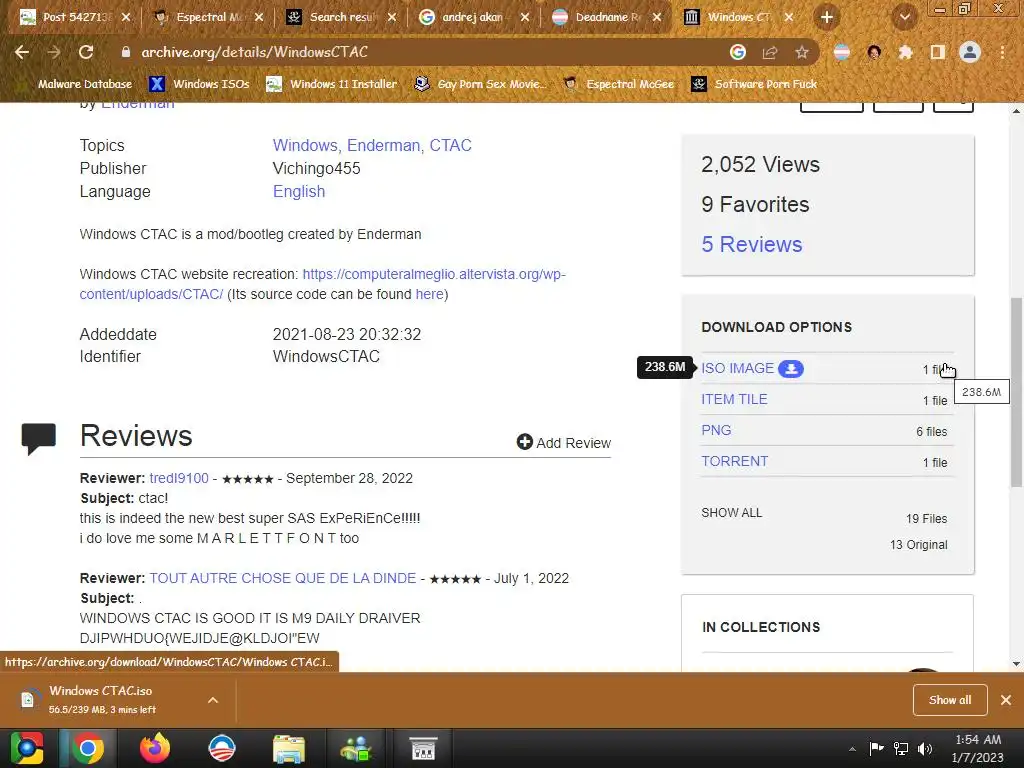This screenshot has width=1024, height=768.
Task: Go back using the browser back arrow
Action: coord(22,52)
